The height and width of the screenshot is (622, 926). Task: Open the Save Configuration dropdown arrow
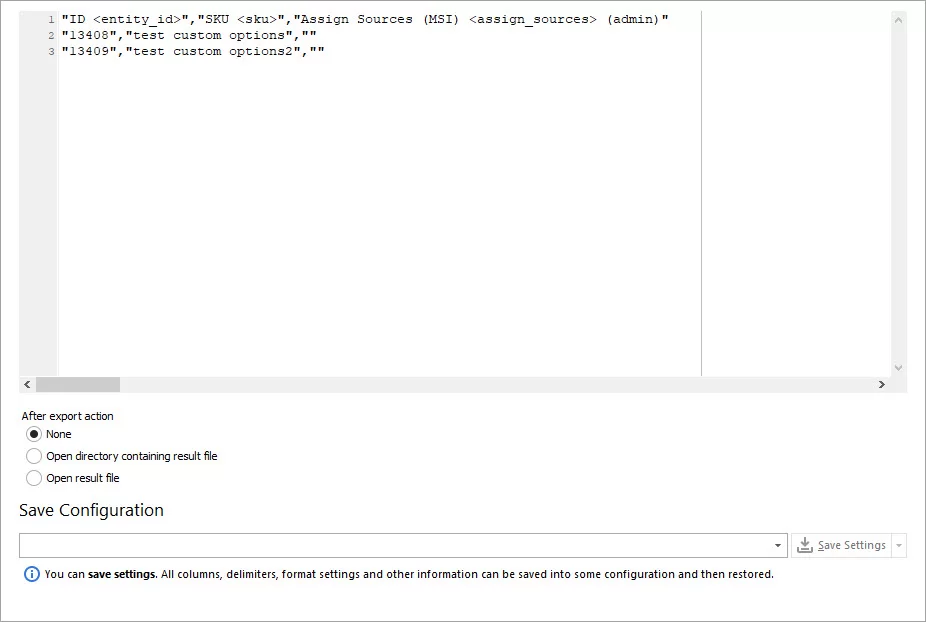coord(778,545)
